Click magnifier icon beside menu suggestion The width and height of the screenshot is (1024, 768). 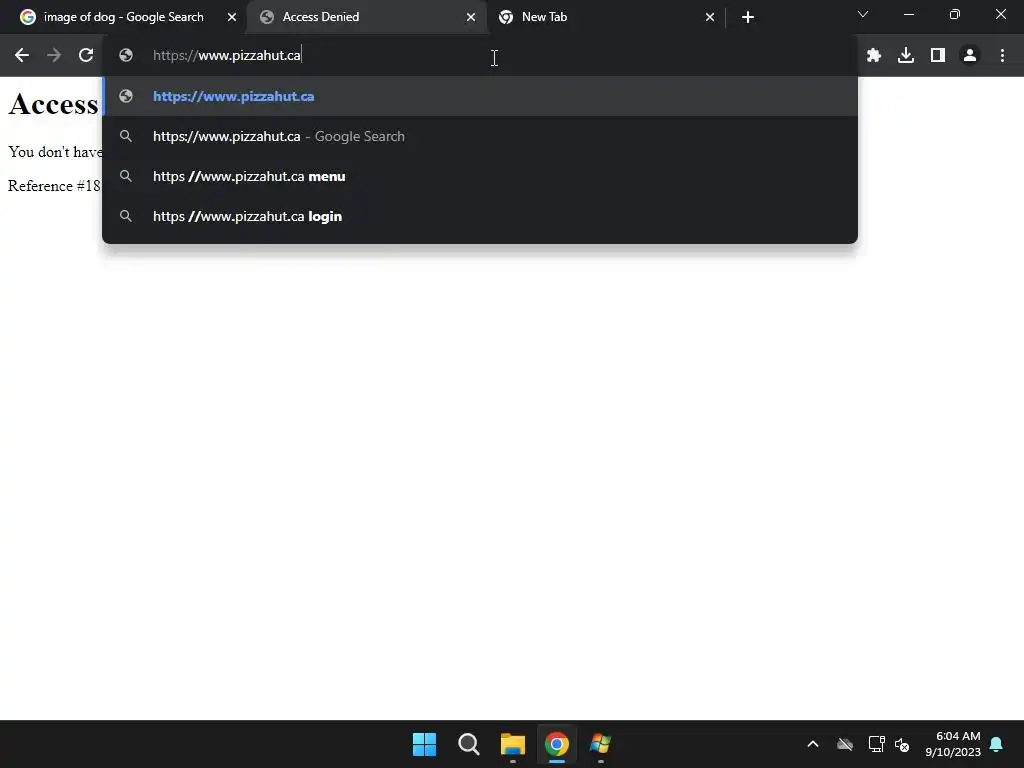(126, 176)
